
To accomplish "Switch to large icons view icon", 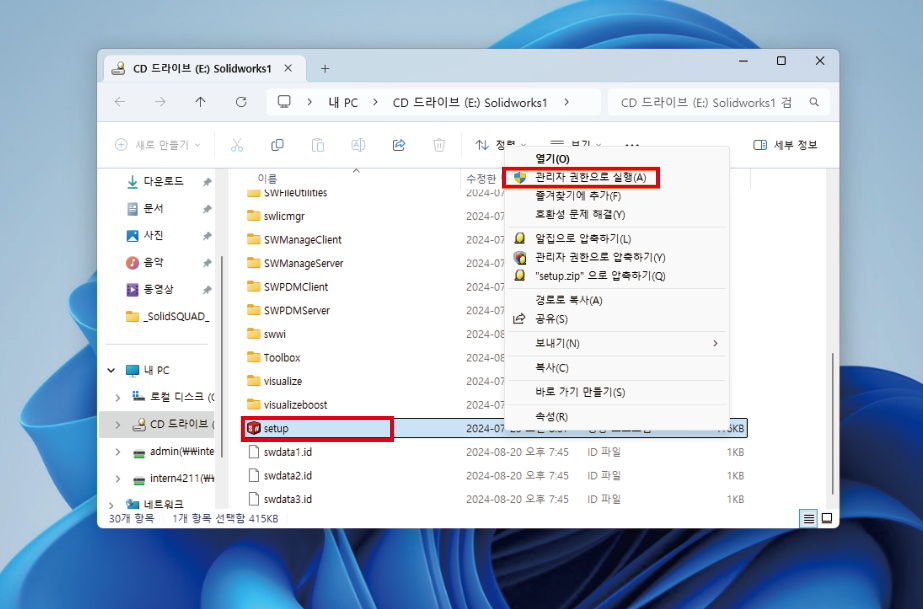I will tap(827, 518).
